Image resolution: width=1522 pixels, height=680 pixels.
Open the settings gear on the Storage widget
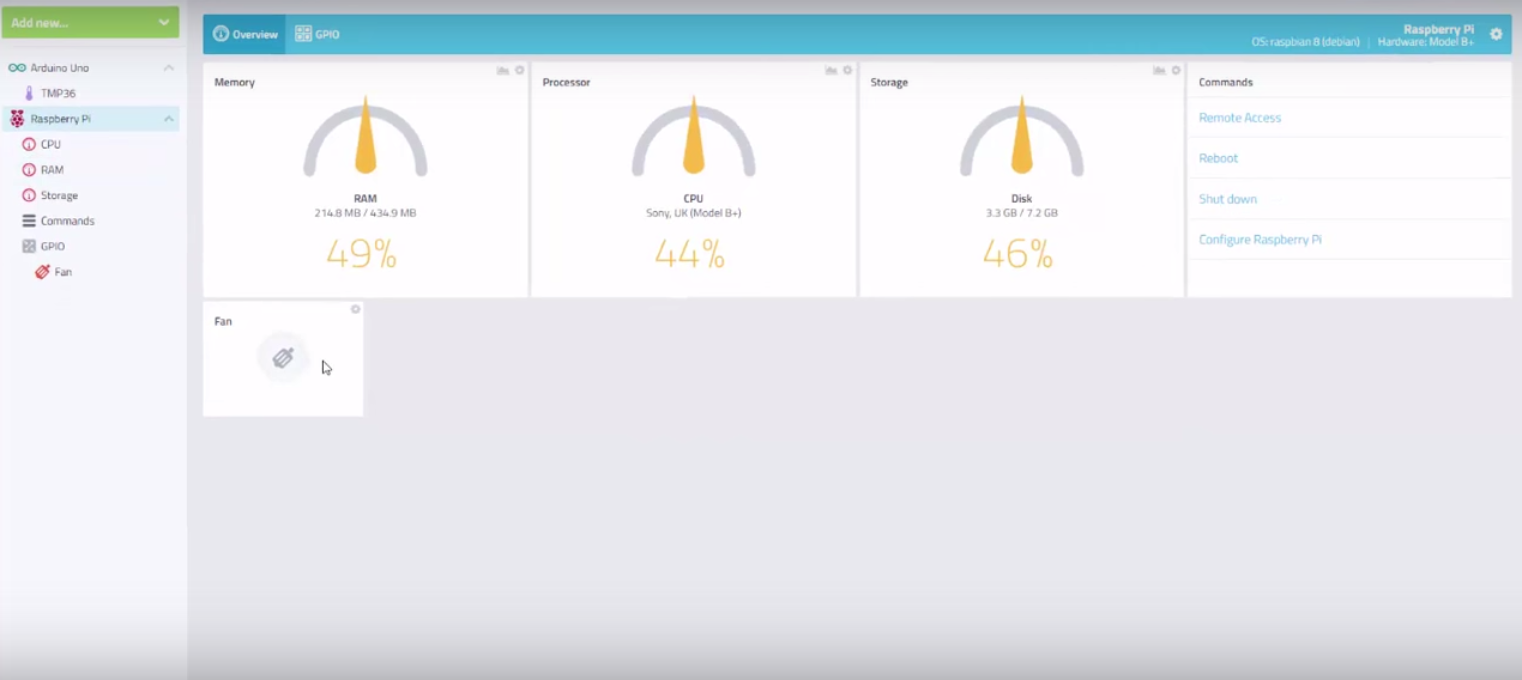1176,70
